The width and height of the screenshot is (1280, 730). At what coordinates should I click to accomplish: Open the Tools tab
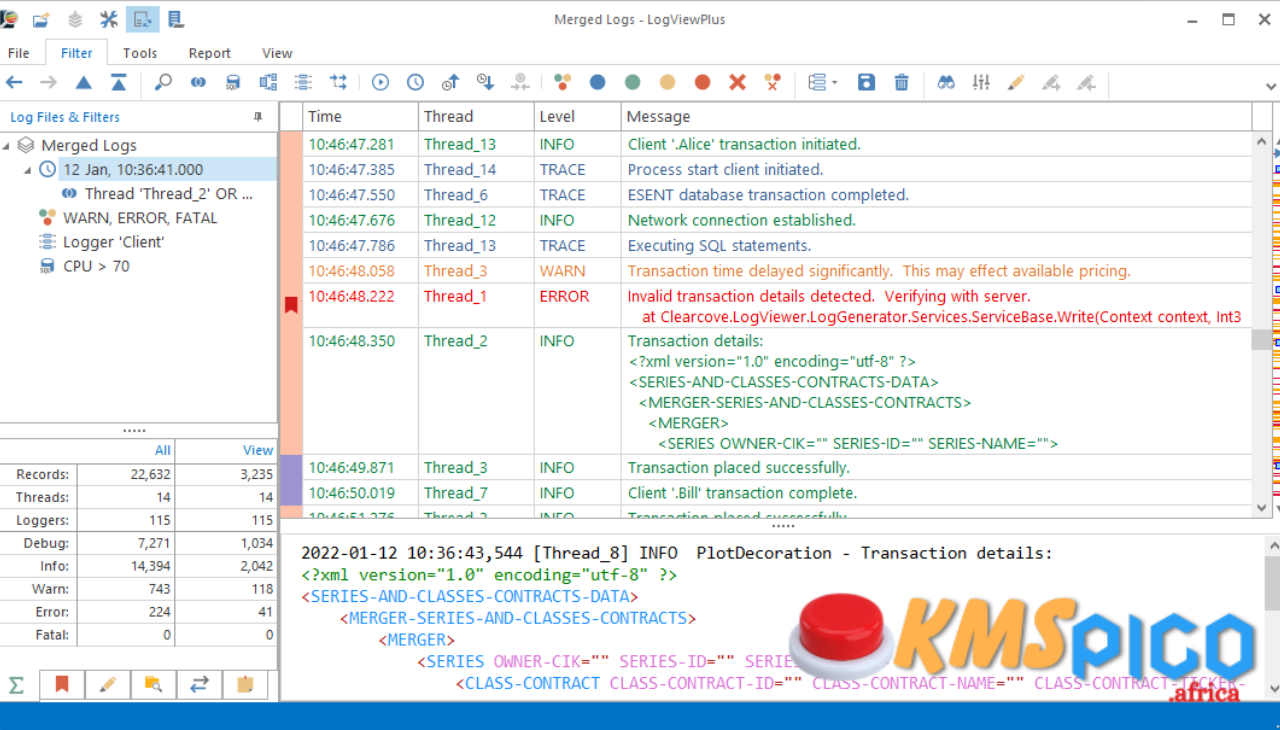point(140,53)
